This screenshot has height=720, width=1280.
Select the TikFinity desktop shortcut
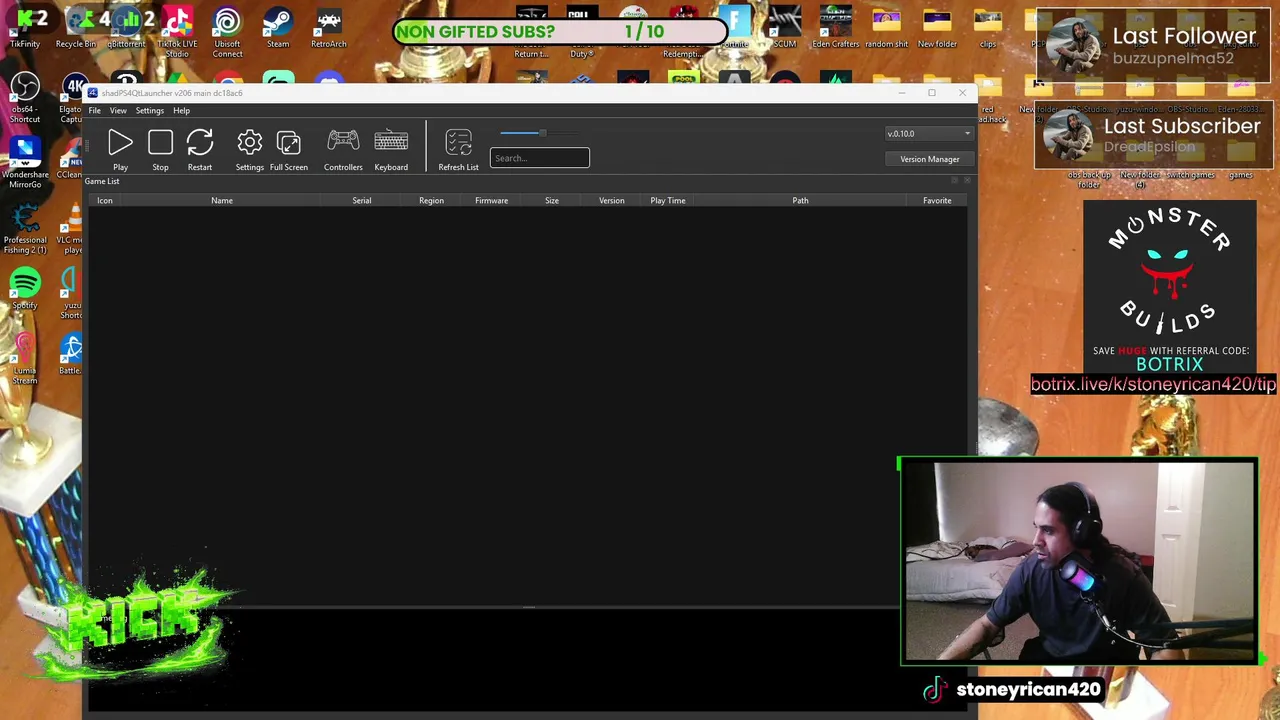[25, 28]
